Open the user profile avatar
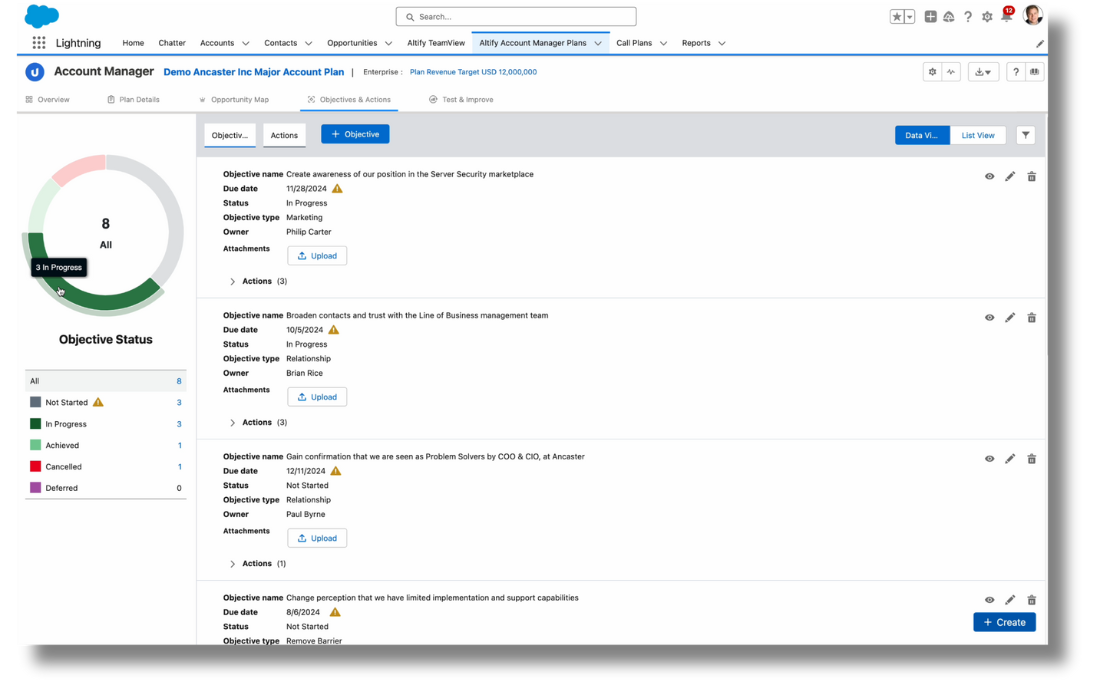The image size is (1100, 700). tap(1033, 15)
